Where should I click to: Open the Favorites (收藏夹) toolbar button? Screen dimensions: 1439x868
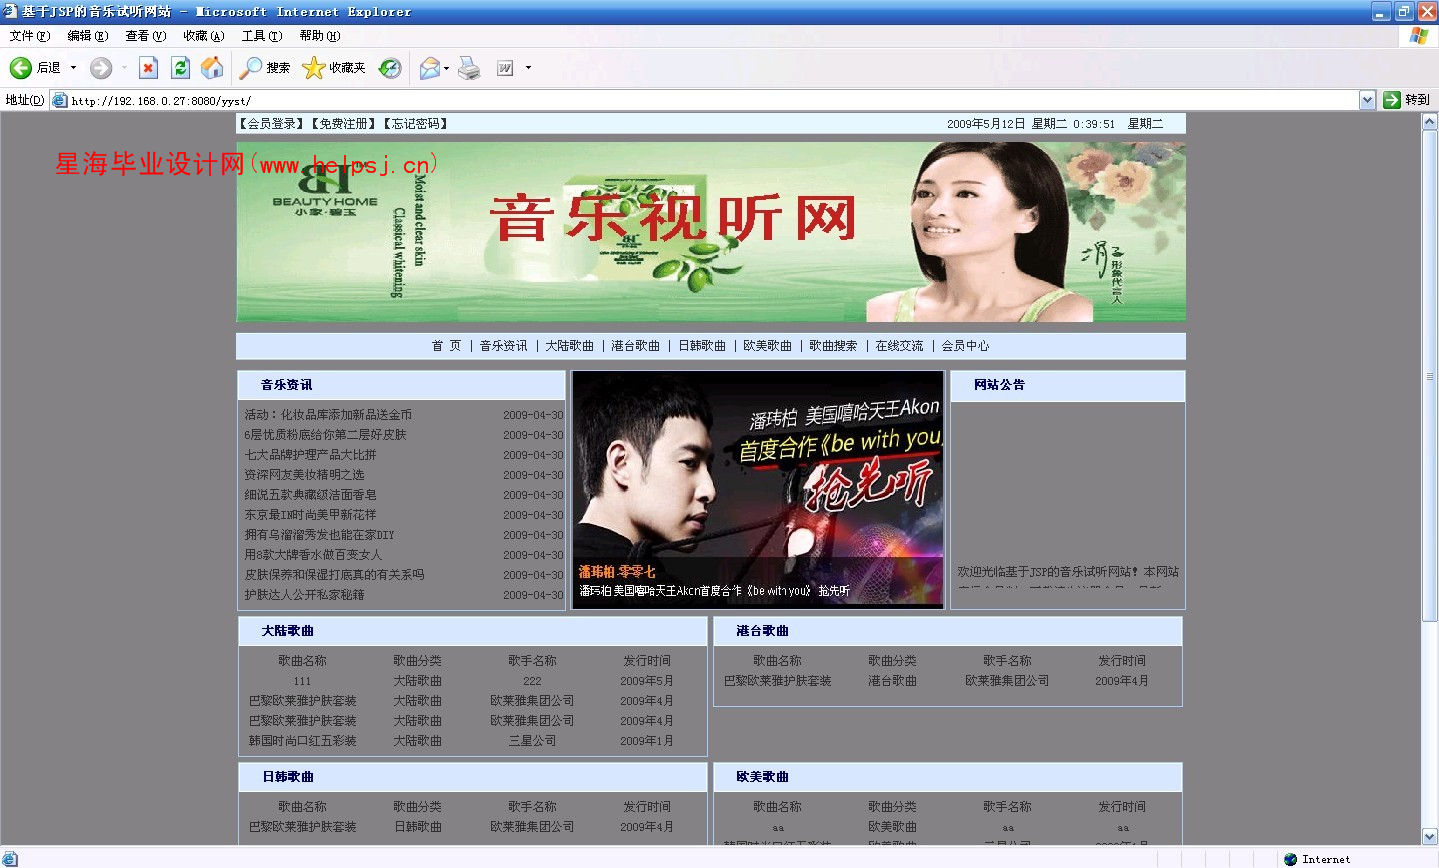click(334, 68)
